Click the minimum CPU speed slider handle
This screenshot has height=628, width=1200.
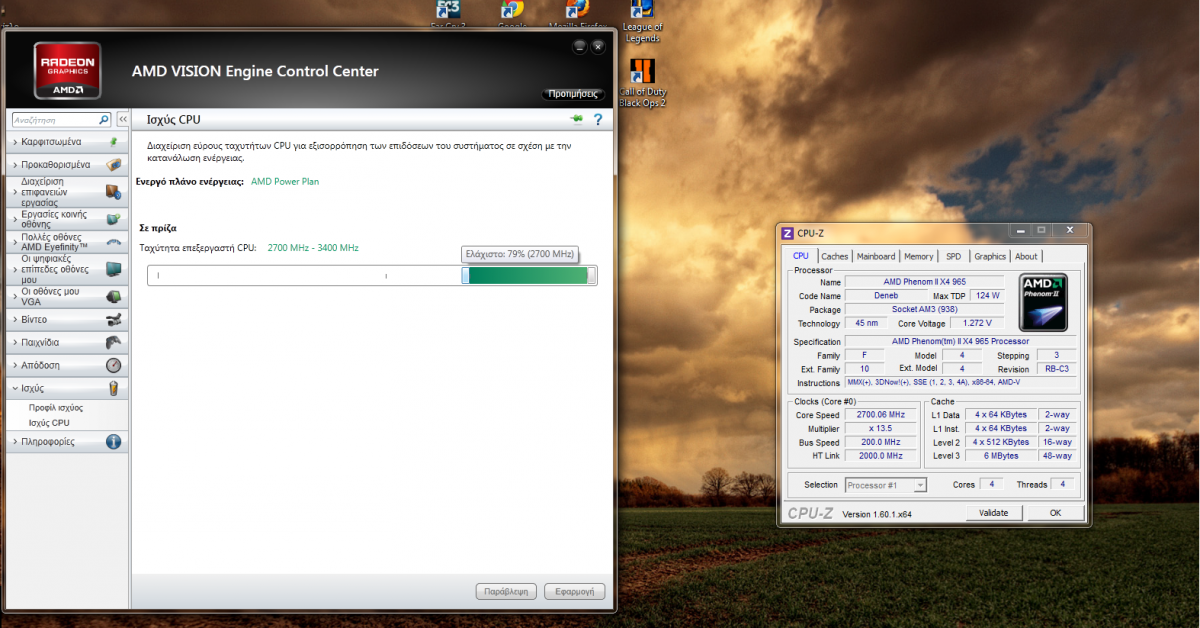(x=465, y=275)
